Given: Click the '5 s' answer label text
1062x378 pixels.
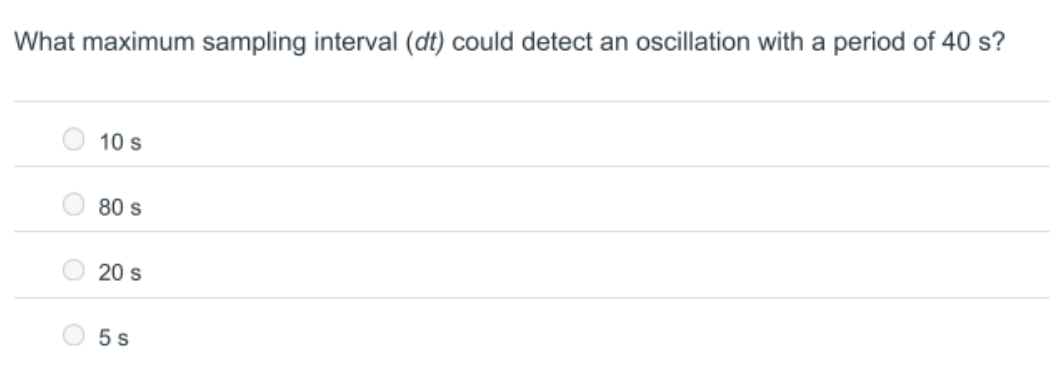Looking at the screenshot, I should [x=113, y=338].
